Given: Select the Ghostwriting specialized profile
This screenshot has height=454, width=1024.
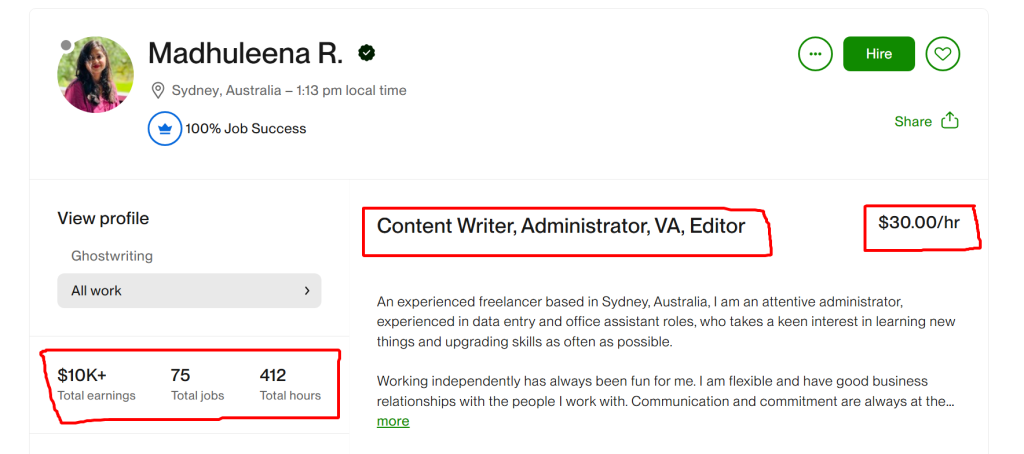Looking at the screenshot, I should [x=112, y=256].
